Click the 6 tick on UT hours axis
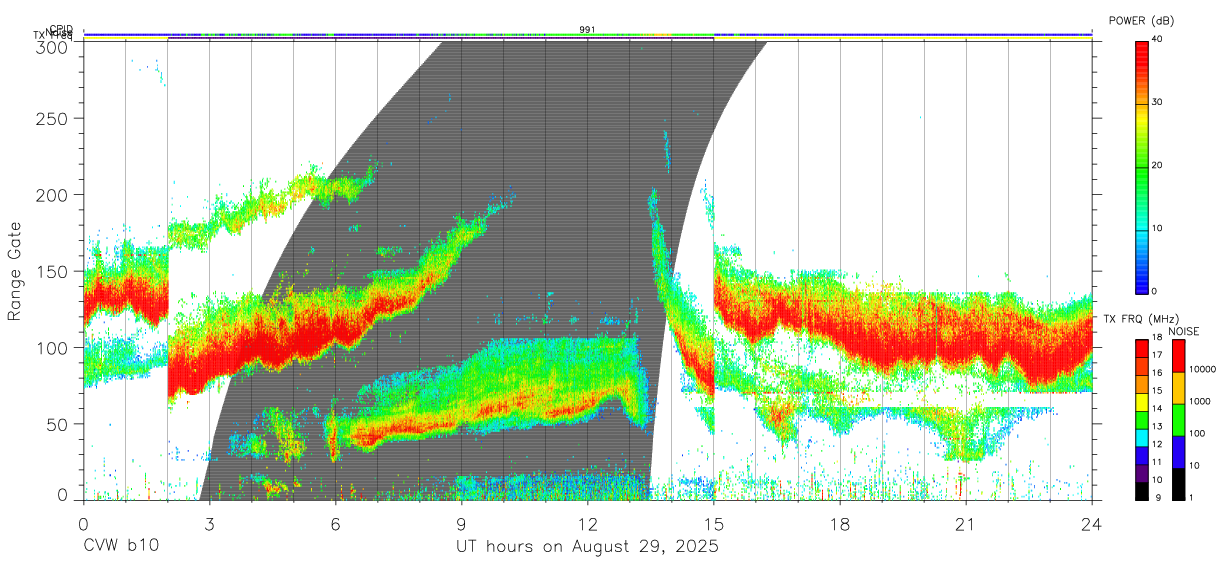Viewport: 1228px width, 567px height. point(335,523)
